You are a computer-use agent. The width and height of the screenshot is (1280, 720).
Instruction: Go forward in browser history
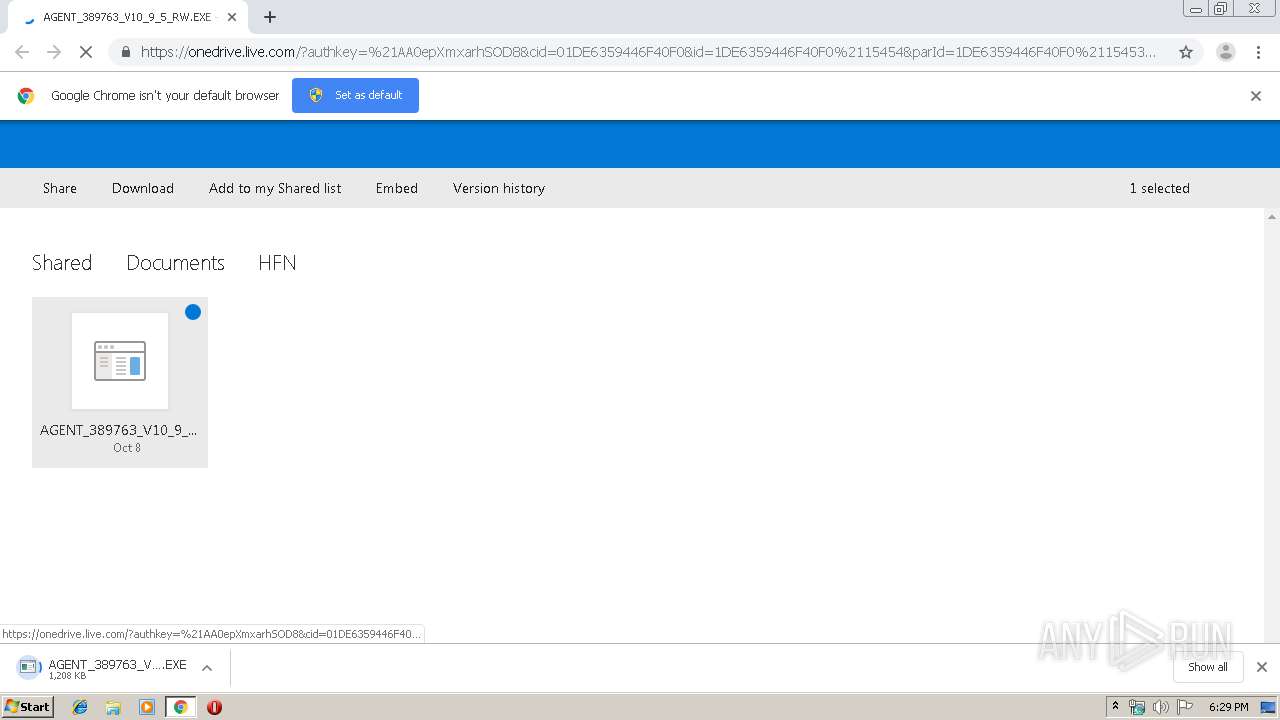pos(54,52)
